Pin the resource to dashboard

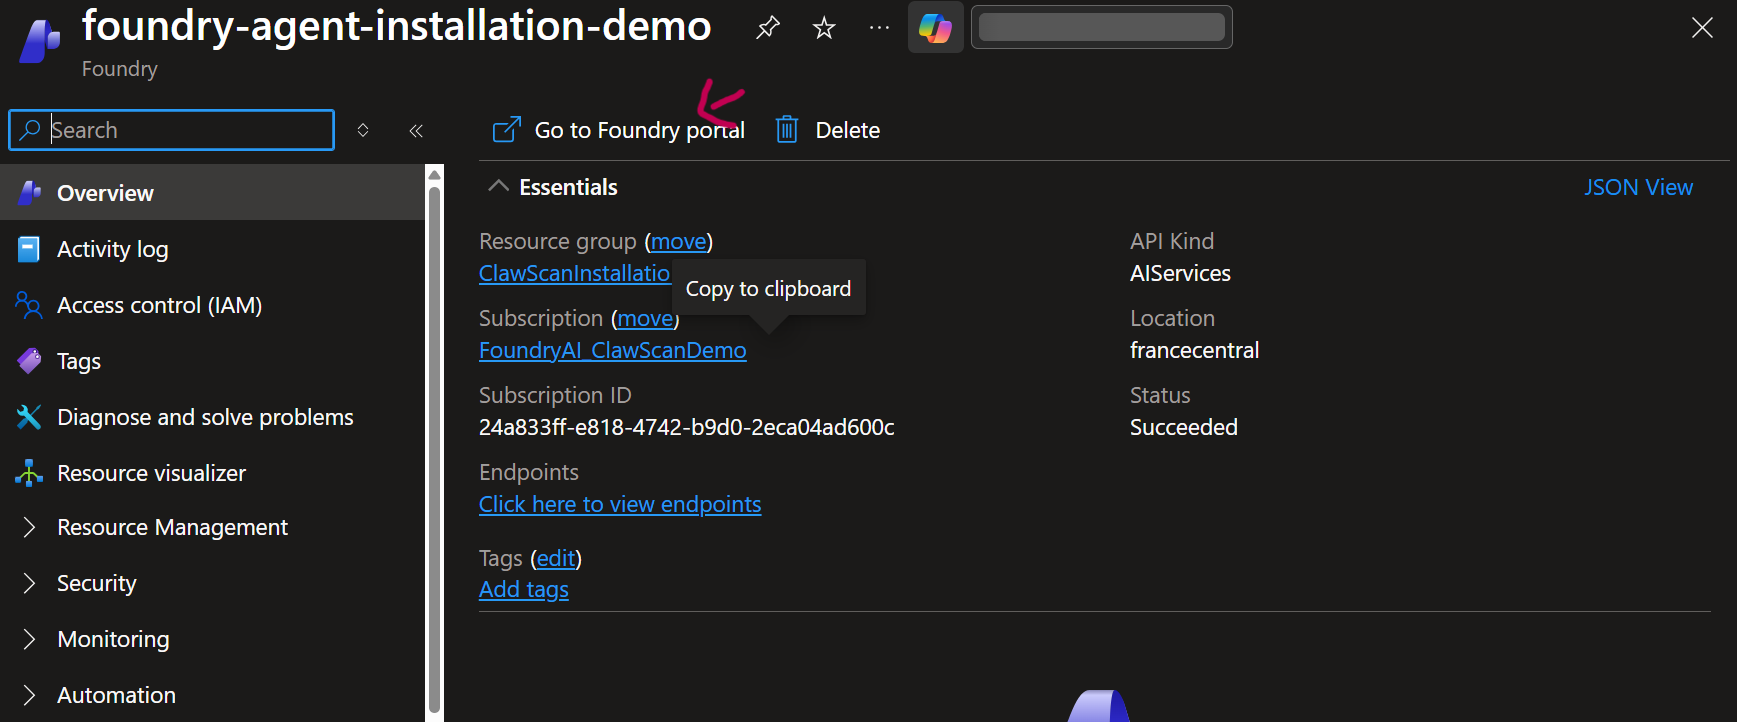(x=768, y=28)
